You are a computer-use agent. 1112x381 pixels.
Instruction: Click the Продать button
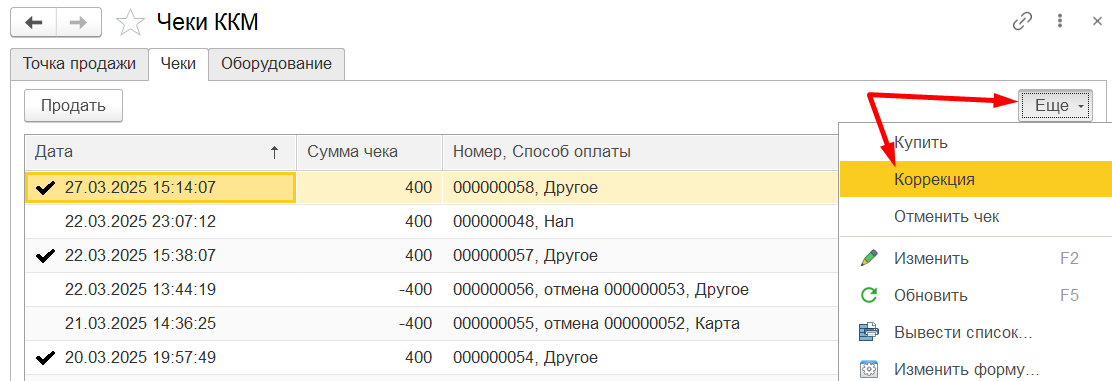pyautogui.click(x=74, y=106)
